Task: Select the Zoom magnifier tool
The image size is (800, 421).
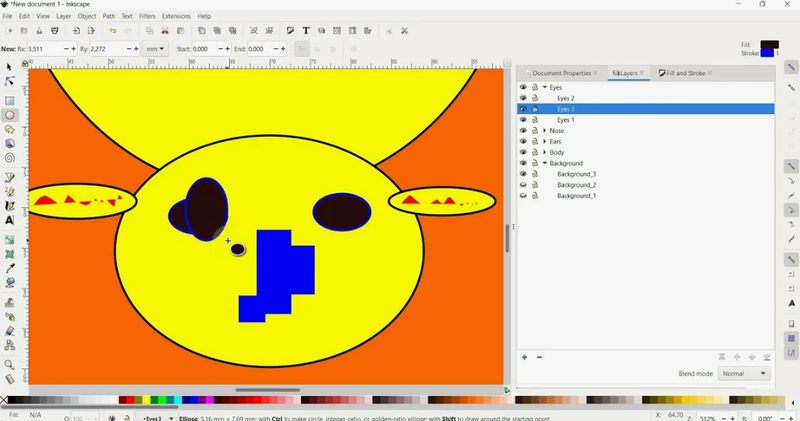Action: point(9,364)
